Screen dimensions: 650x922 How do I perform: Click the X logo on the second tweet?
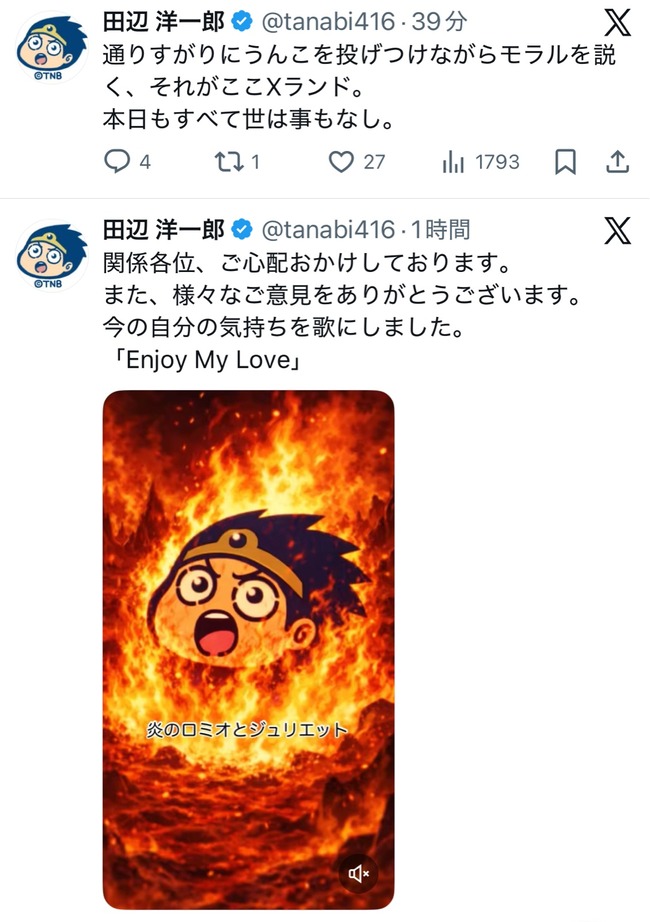pos(618,230)
